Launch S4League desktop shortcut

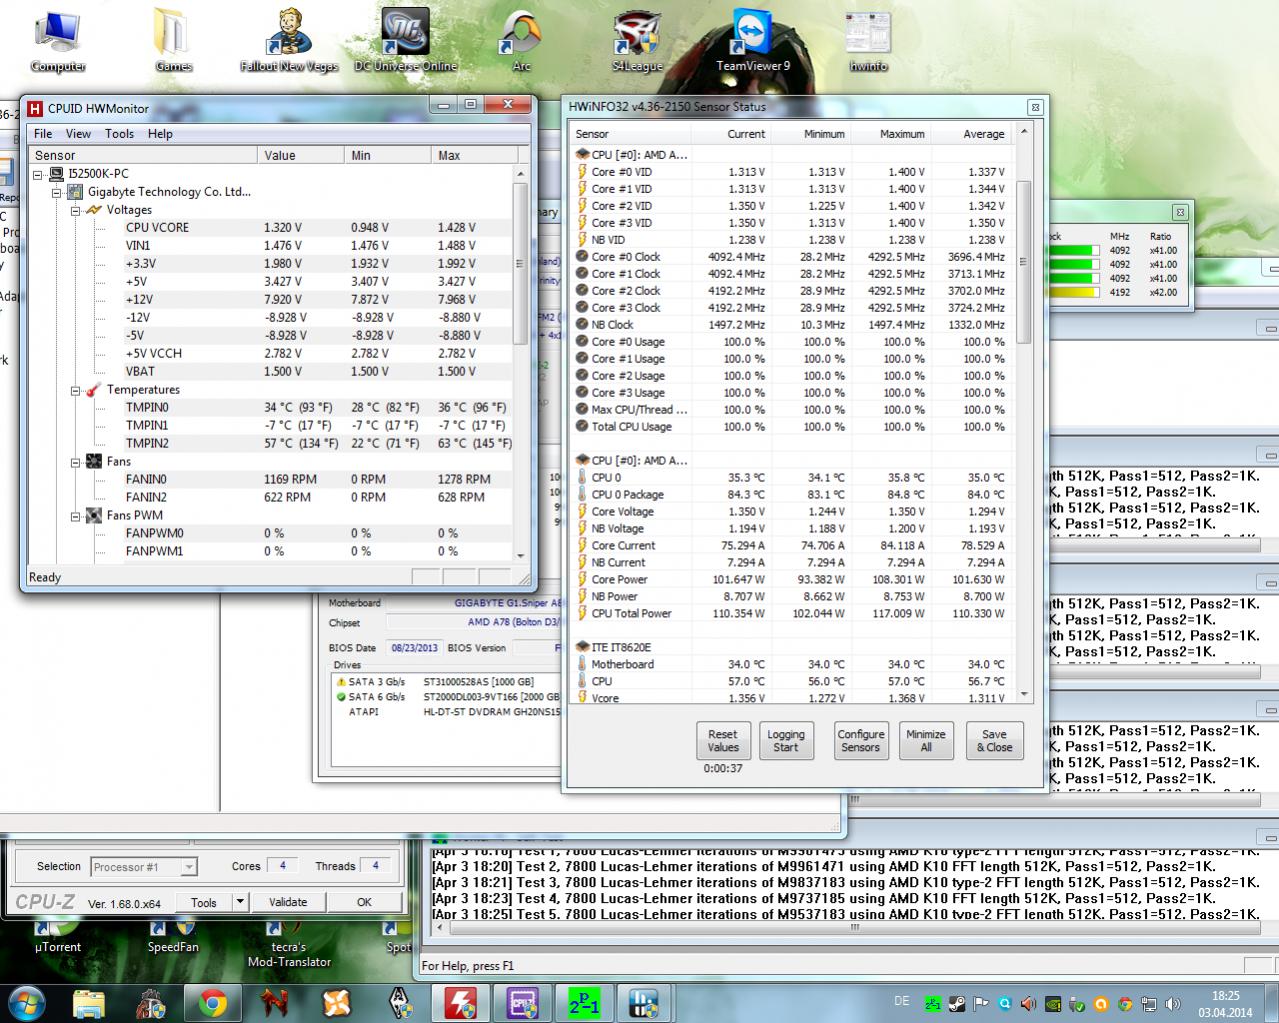pyautogui.click(x=637, y=40)
